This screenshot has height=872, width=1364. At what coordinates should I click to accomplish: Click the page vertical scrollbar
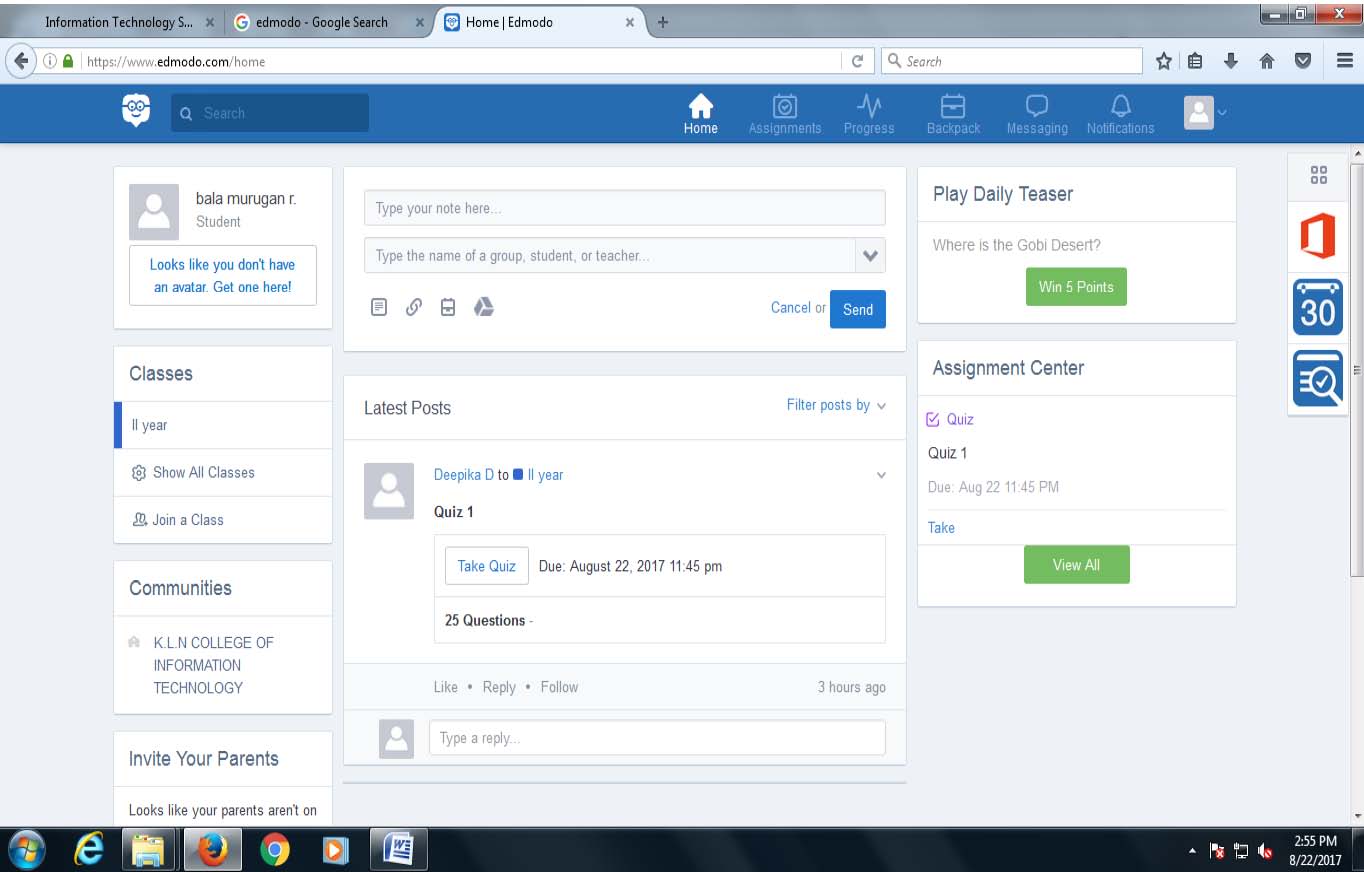coord(1357,370)
